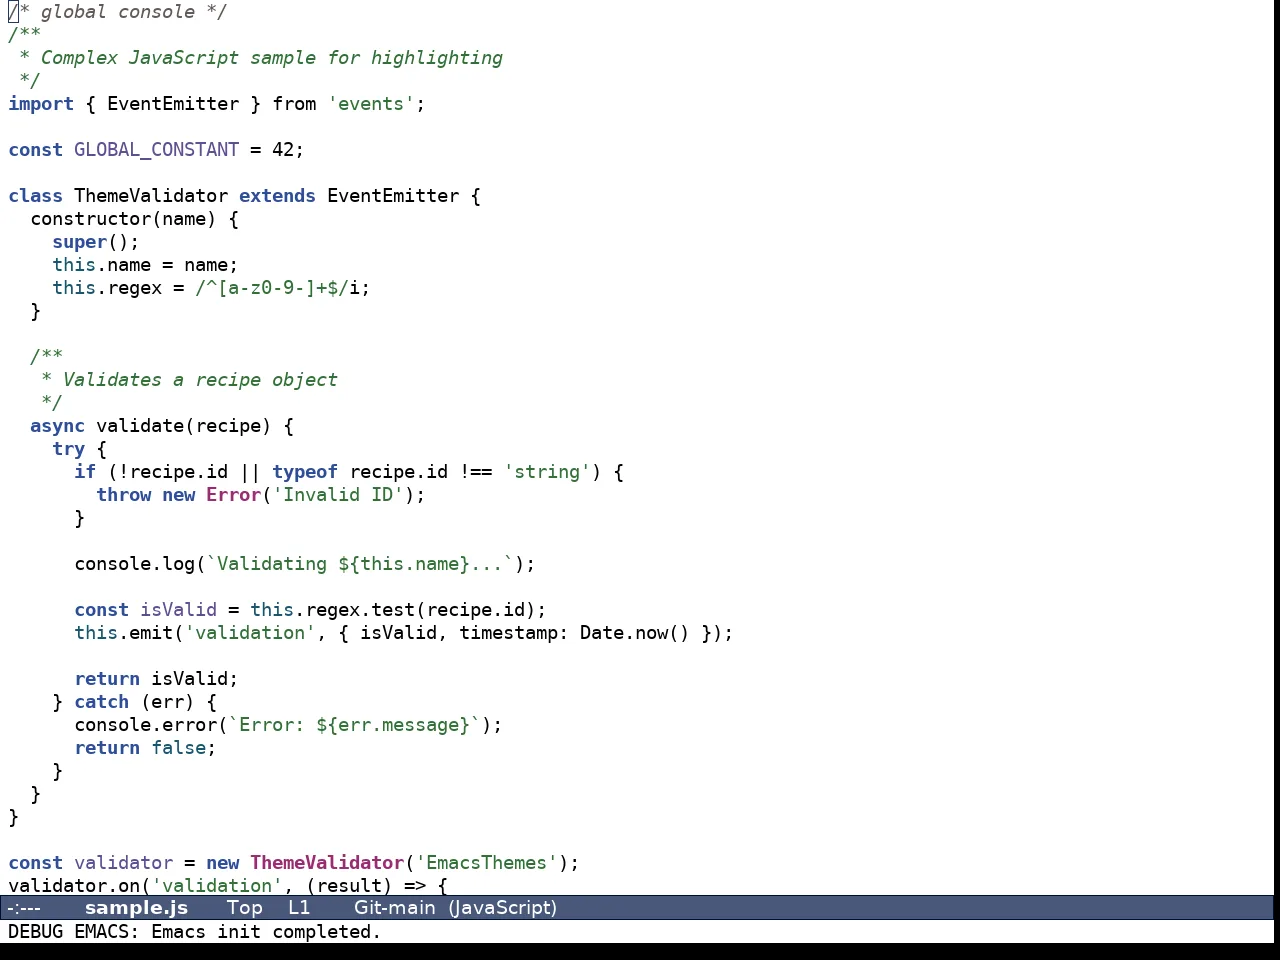
Task: Click the L1 line number indicator
Action: 299,908
